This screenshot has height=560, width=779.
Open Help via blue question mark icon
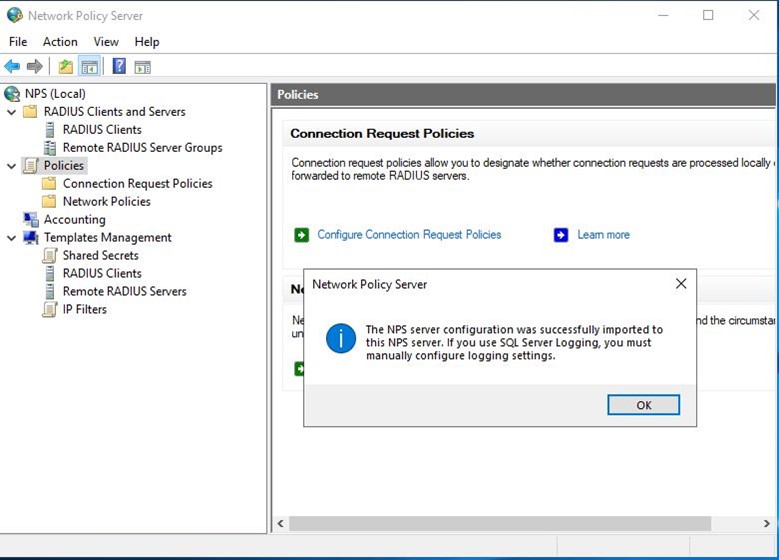pos(119,66)
